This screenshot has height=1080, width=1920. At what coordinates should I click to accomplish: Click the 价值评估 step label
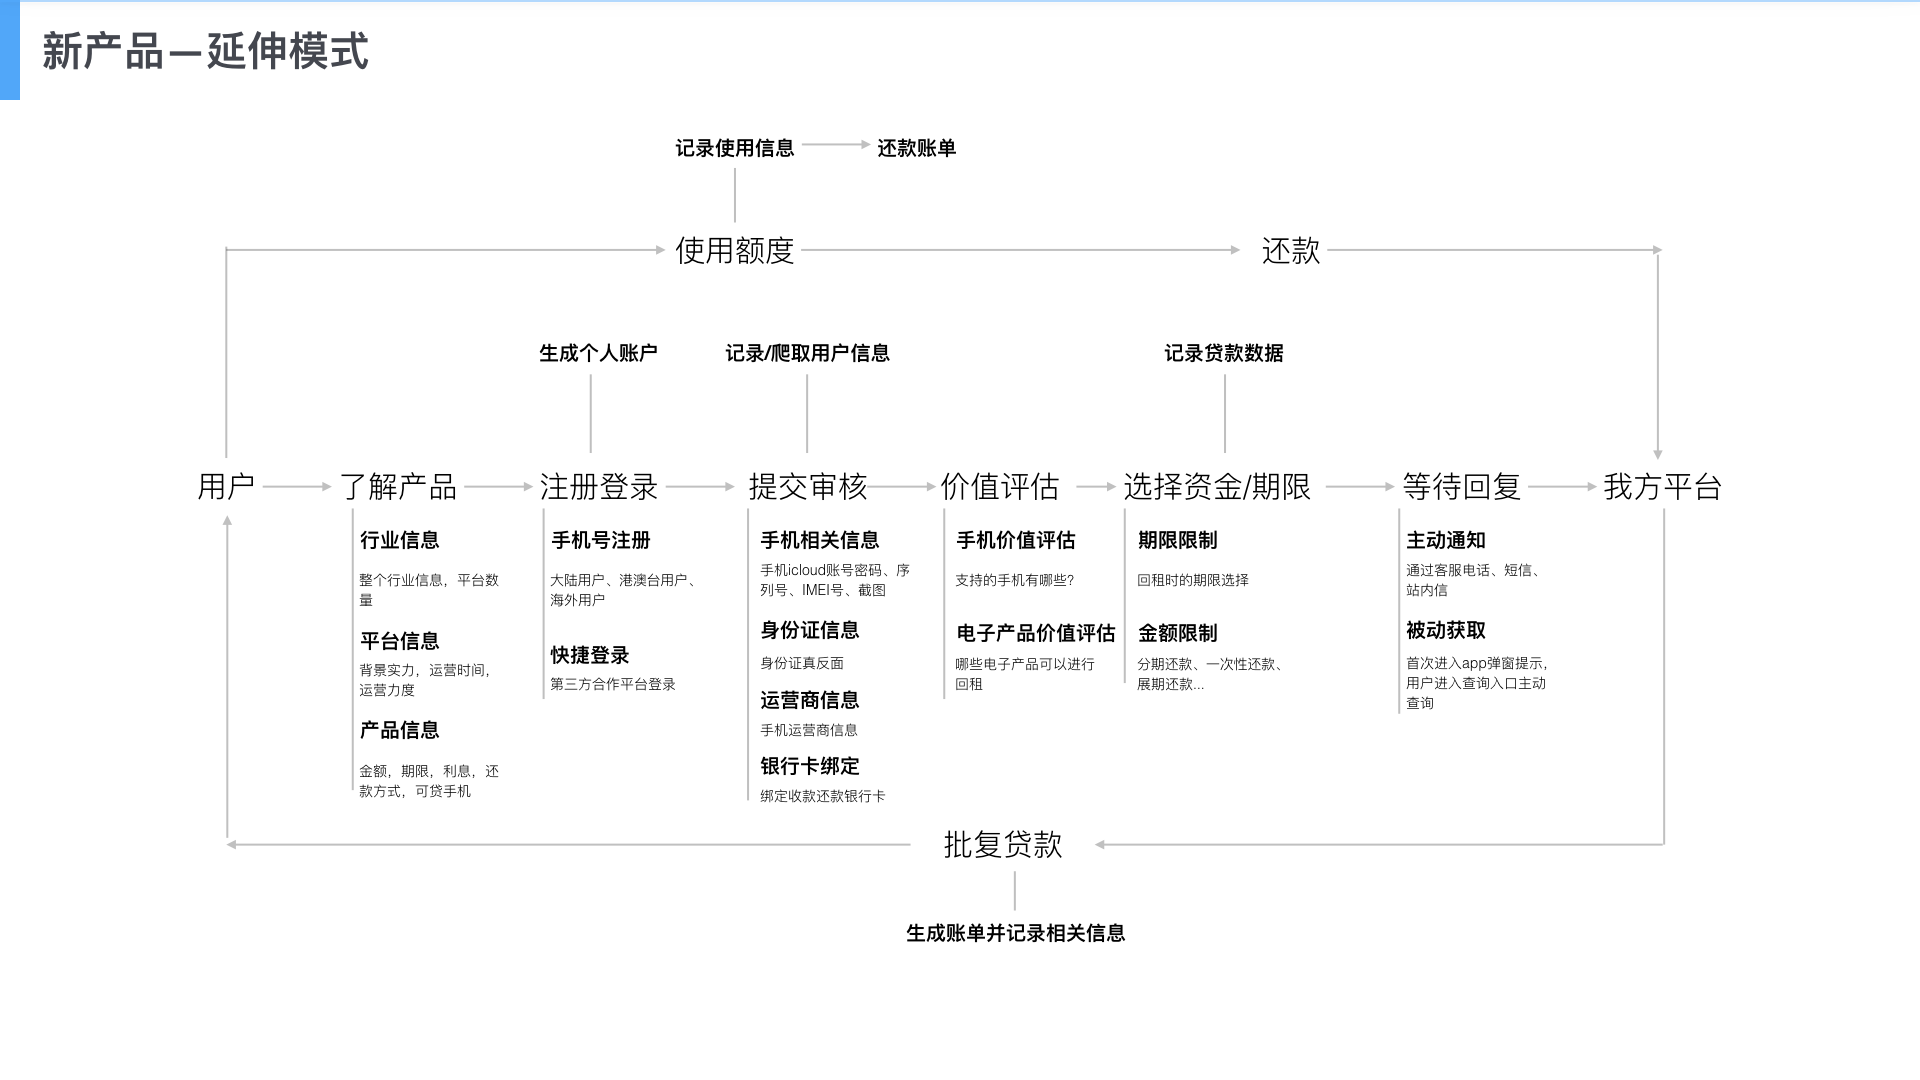click(x=1000, y=487)
